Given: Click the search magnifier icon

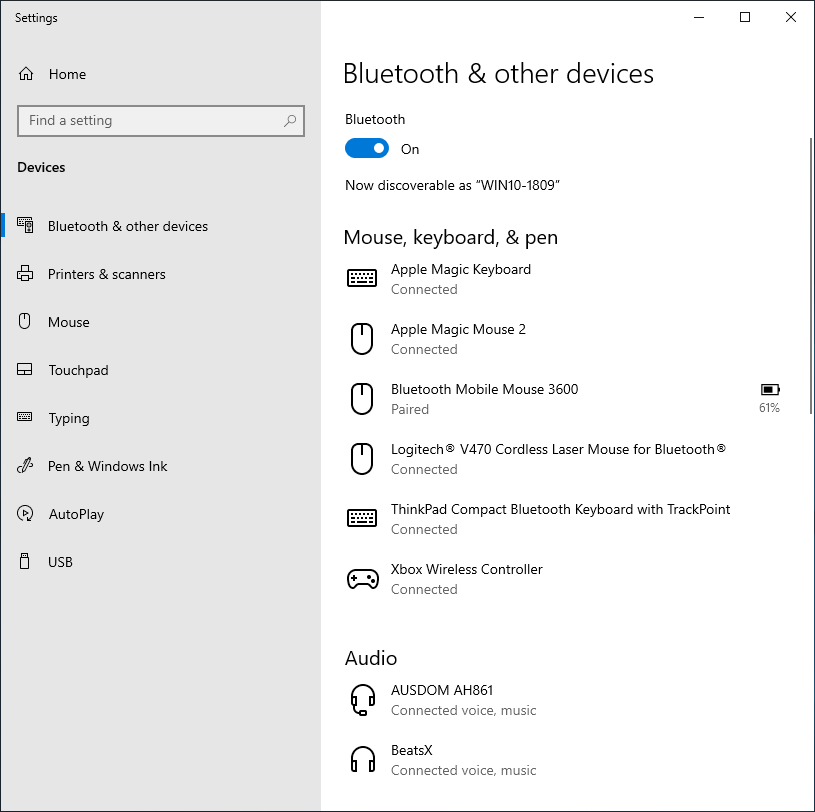Looking at the screenshot, I should [x=290, y=121].
